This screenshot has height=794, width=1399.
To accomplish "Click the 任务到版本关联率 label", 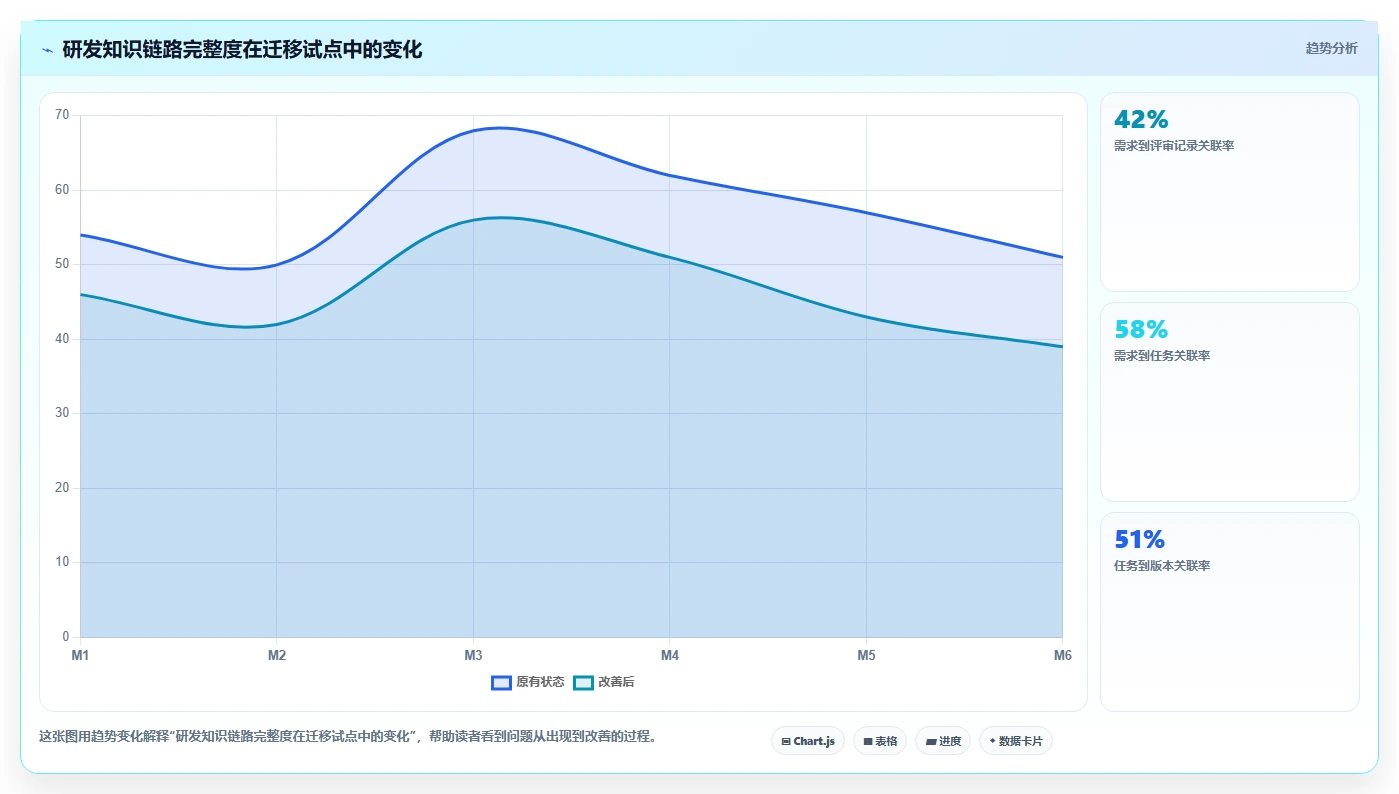I will [x=1162, y=566].
